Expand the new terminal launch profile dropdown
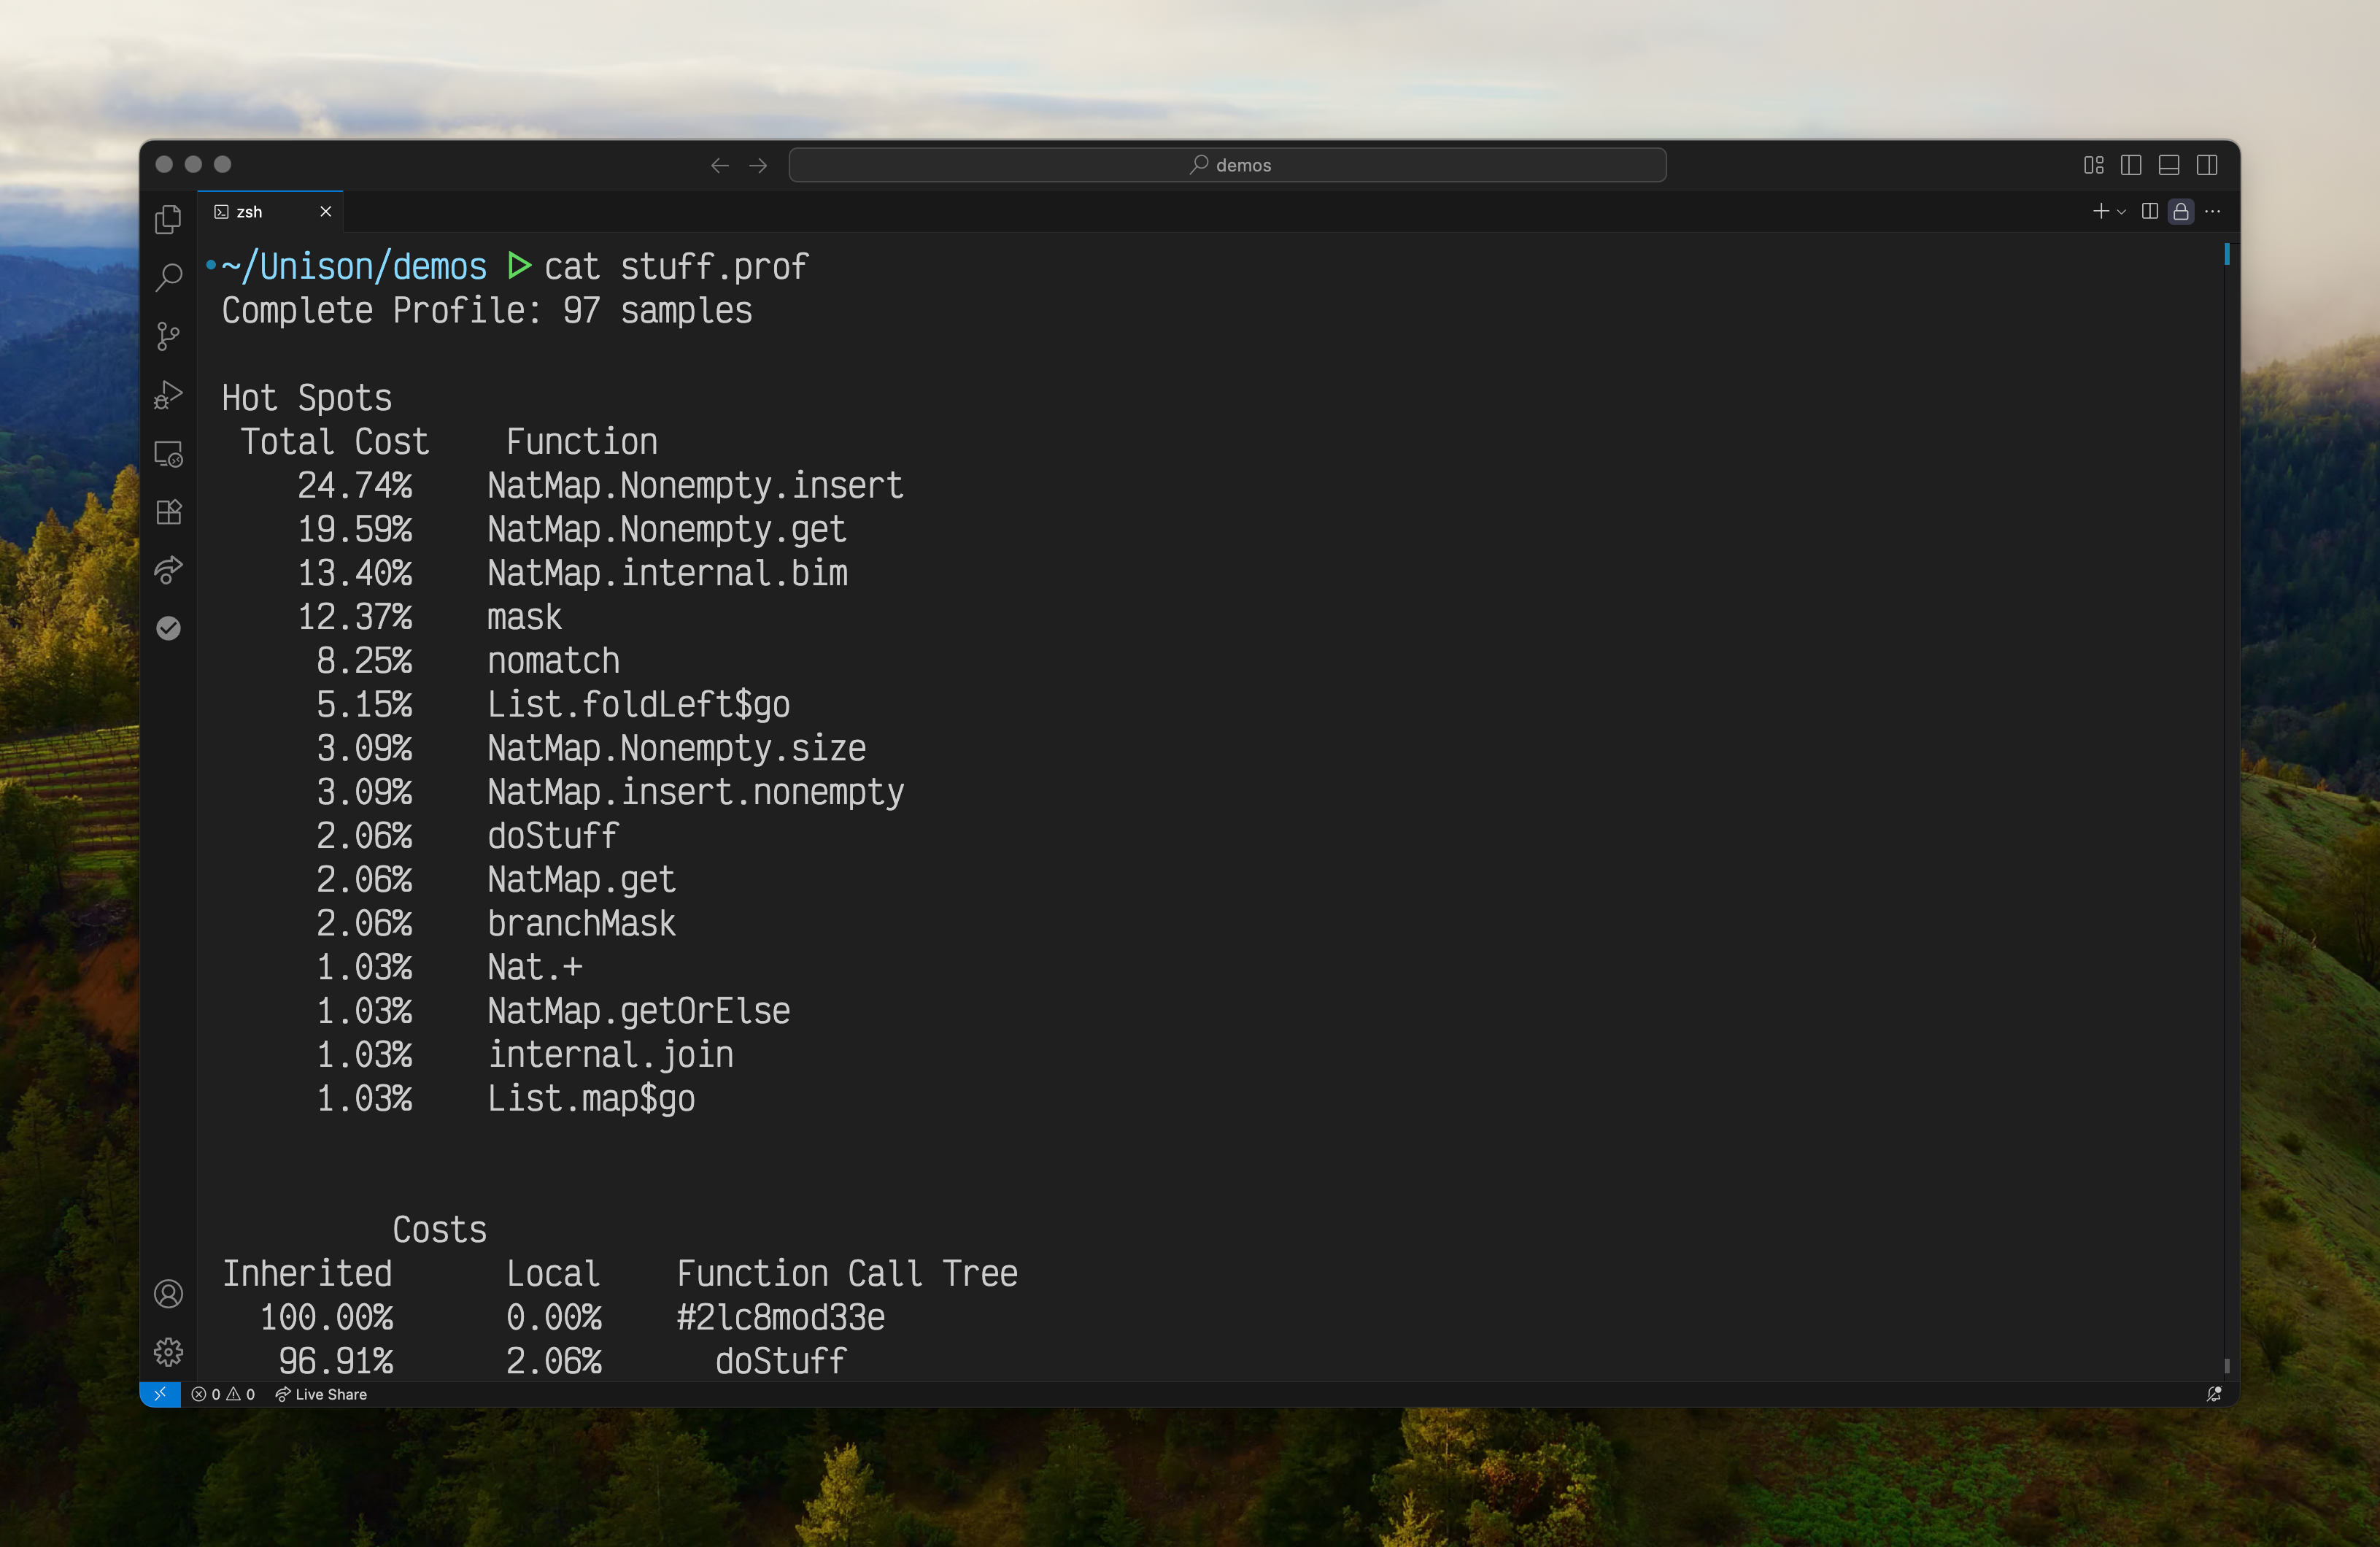 [x=2121, y=212]
